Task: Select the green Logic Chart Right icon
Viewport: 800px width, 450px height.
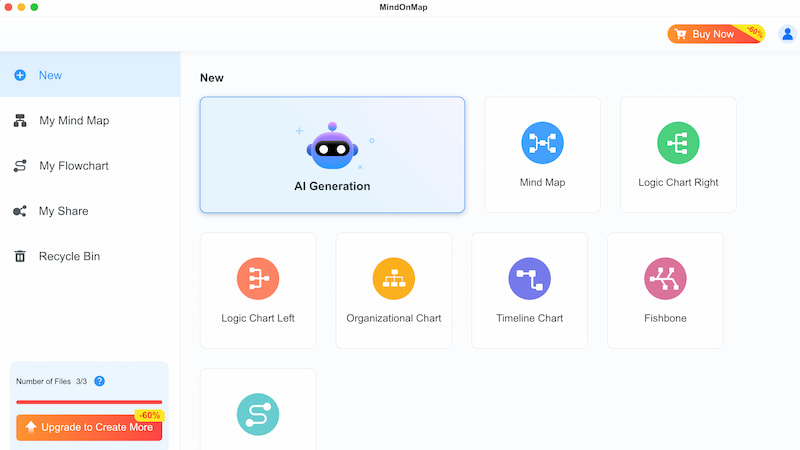Action: tap(678, 143)
